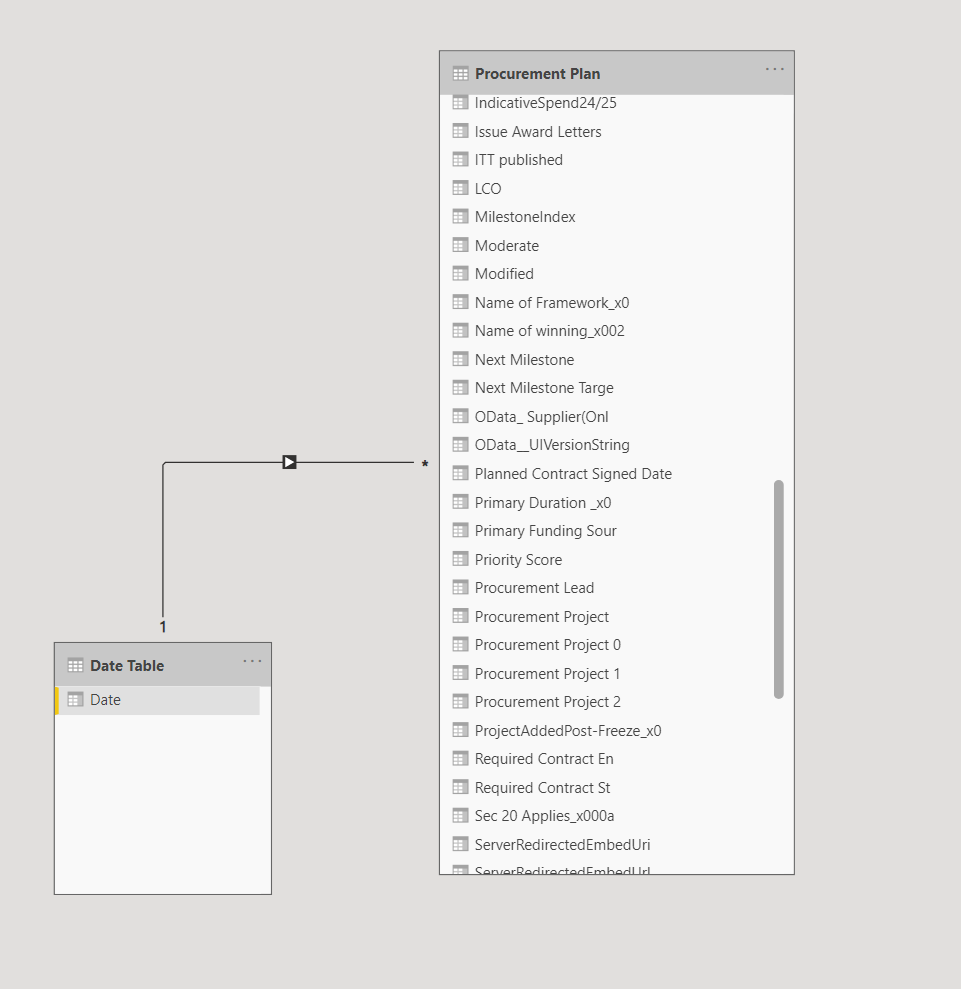Select the Moderate field
This screenshot has height=989, width=961.
pyautogui.click(x=506, y=246)
